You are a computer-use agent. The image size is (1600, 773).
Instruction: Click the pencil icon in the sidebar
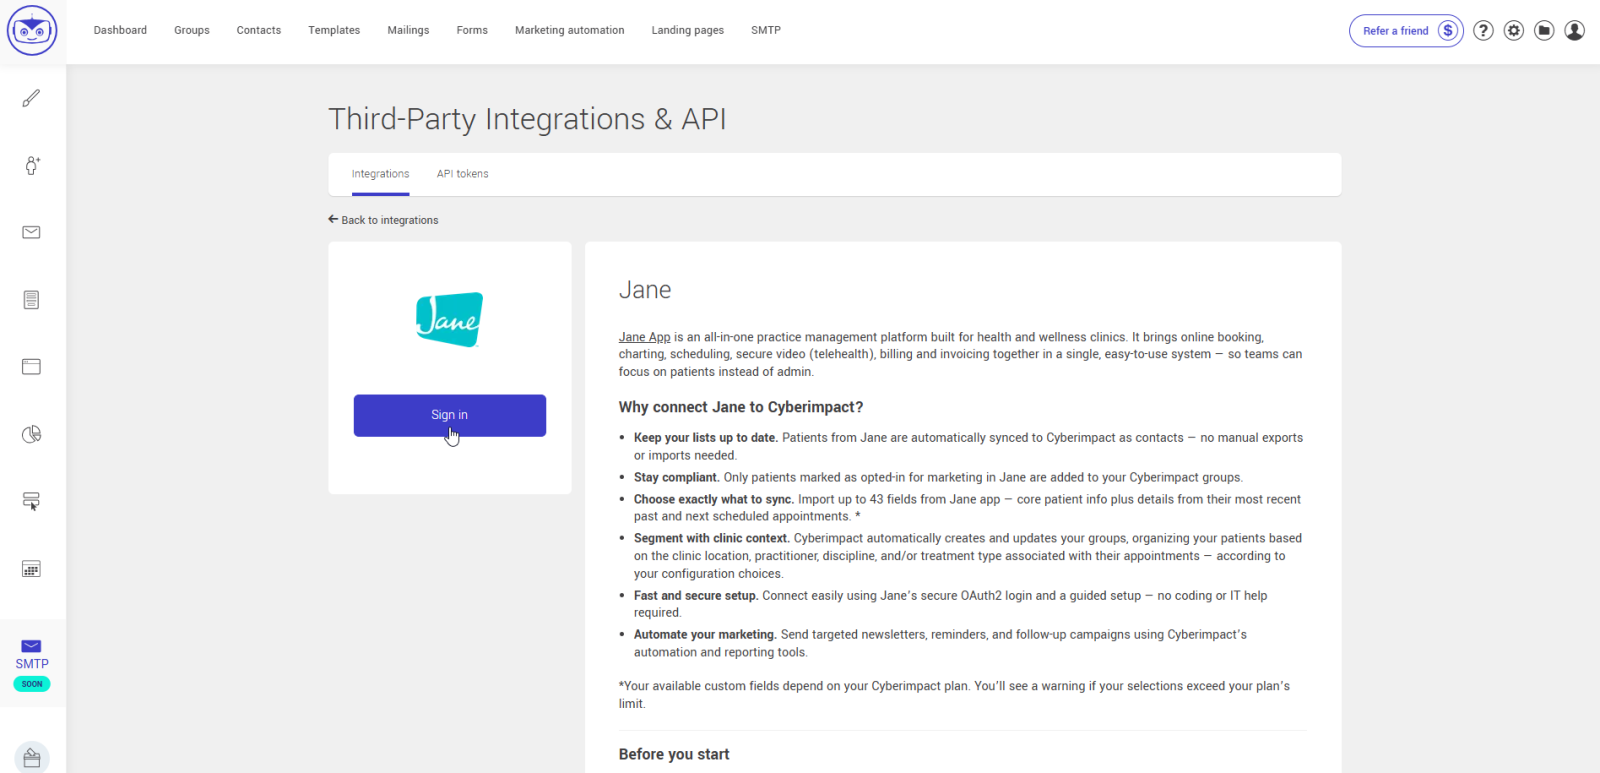[32, 98]
